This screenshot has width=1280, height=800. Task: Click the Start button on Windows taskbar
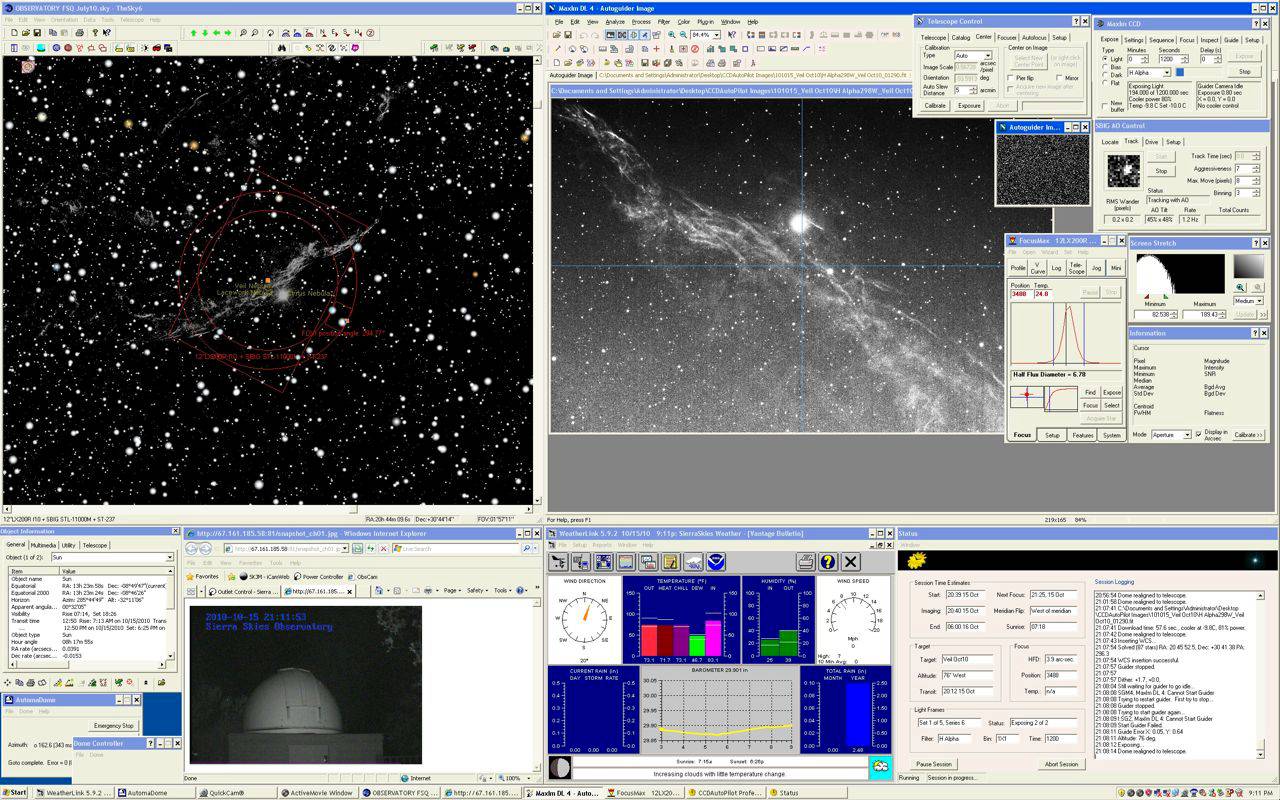pyautogui.click(x=15, y=793)
